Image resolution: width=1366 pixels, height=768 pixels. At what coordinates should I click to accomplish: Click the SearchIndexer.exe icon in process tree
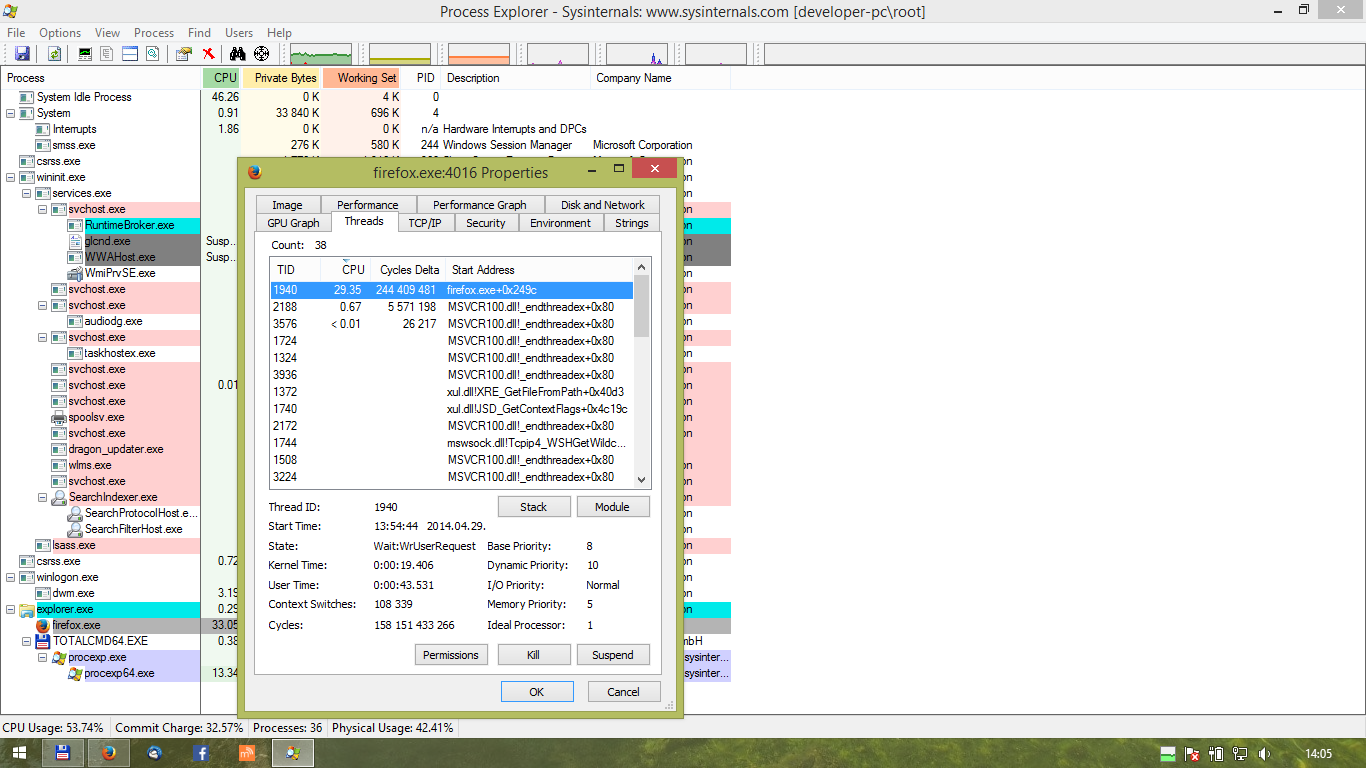[x=59, y=497]
